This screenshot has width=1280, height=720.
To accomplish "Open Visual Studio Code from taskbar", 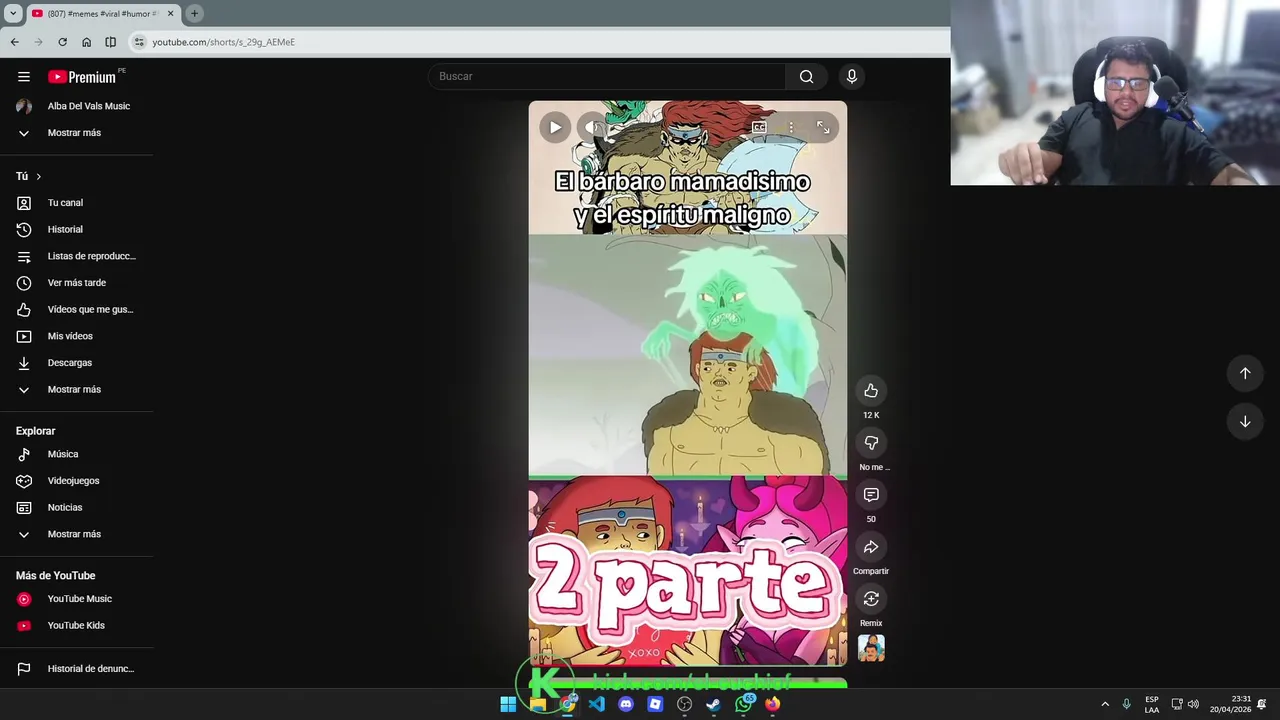I will click(597, 704).
